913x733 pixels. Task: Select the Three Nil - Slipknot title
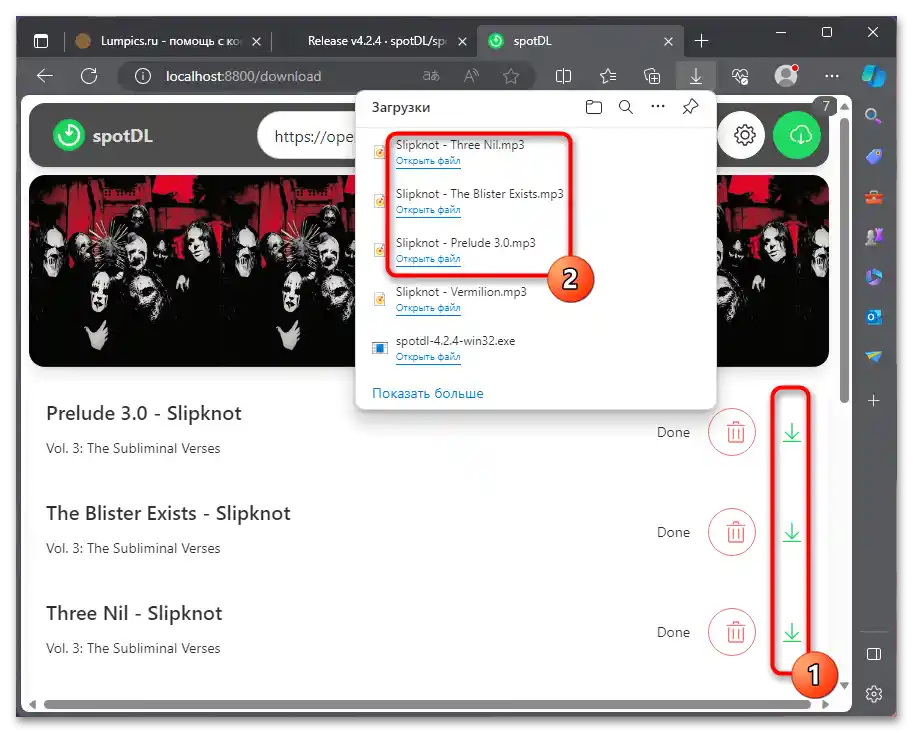[x=134, y=614]
